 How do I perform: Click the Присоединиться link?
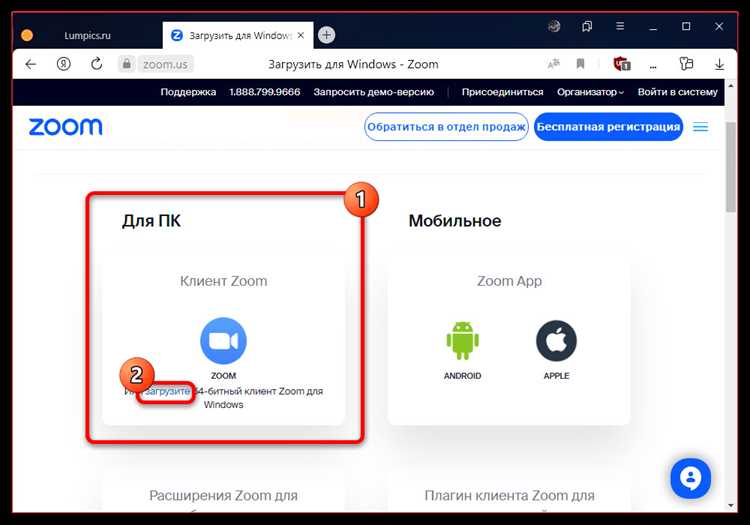502,92
